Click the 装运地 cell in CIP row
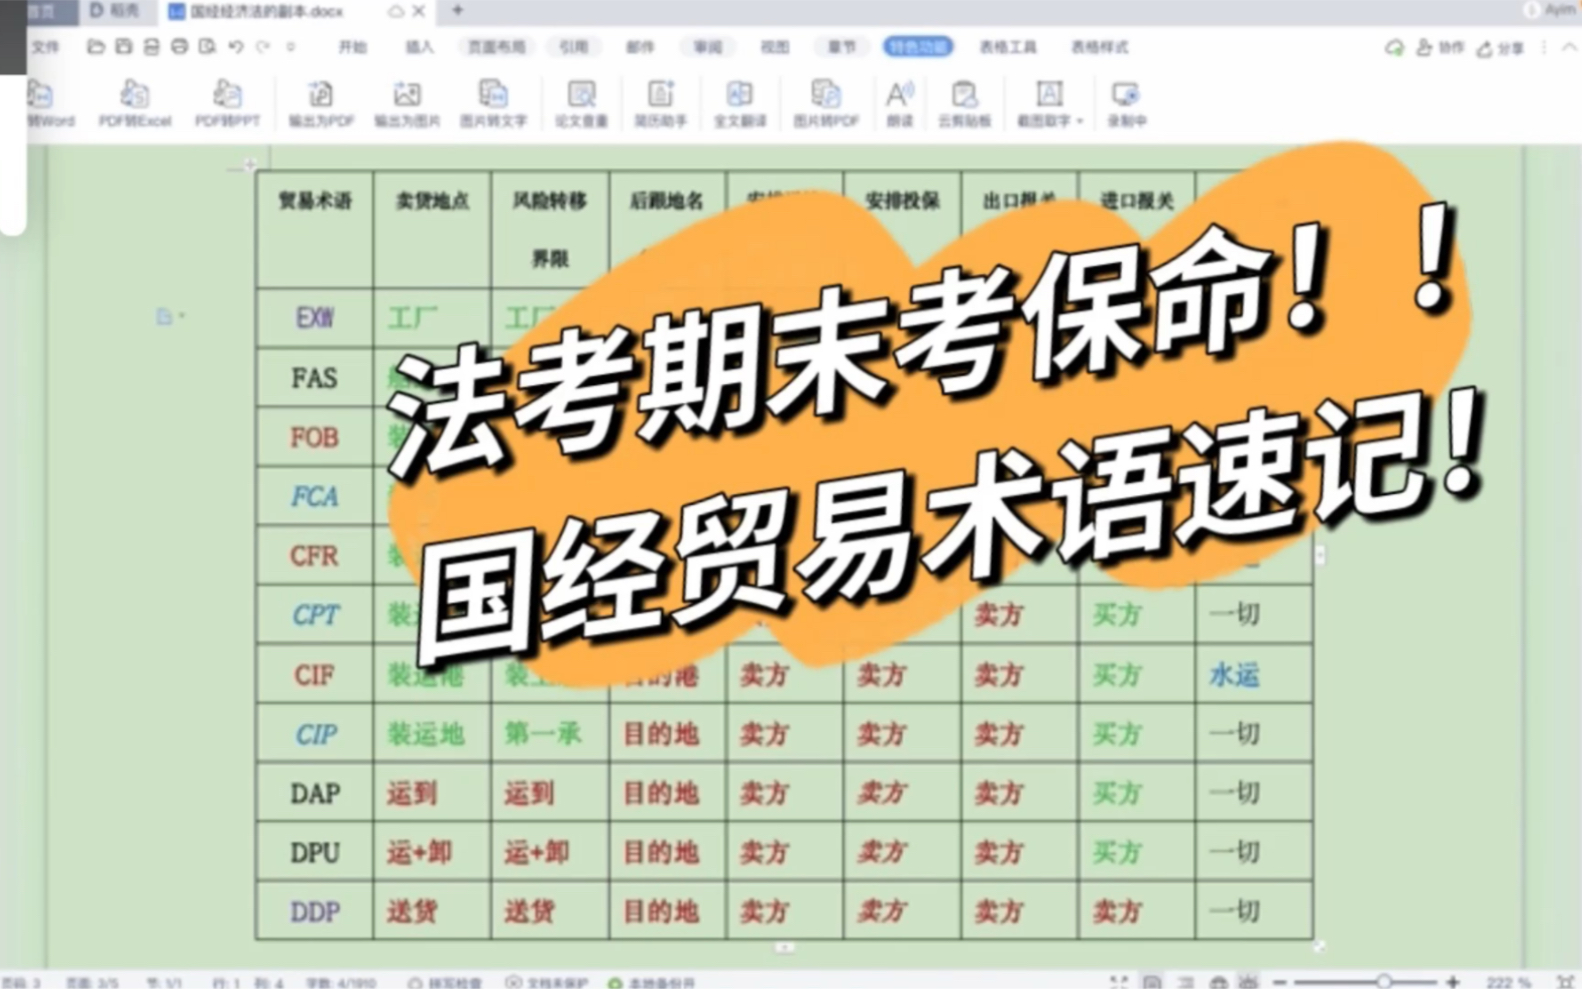 click(x=431, y=734)
